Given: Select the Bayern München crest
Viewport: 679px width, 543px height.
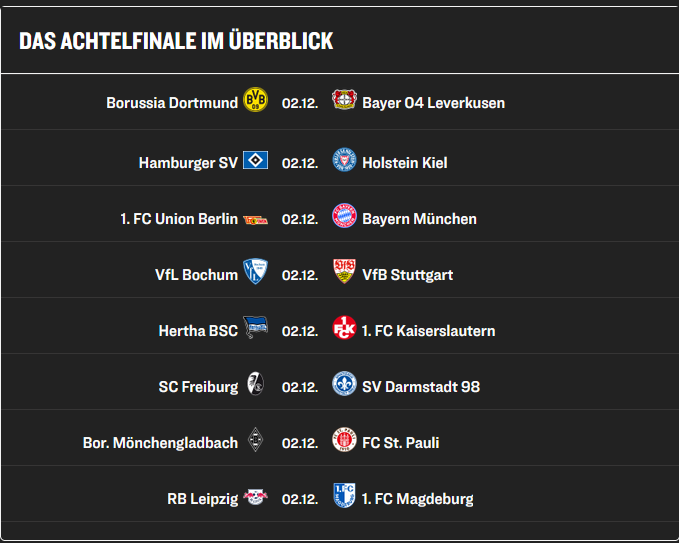Looking at the screenshot, I should tap(344, 216).
